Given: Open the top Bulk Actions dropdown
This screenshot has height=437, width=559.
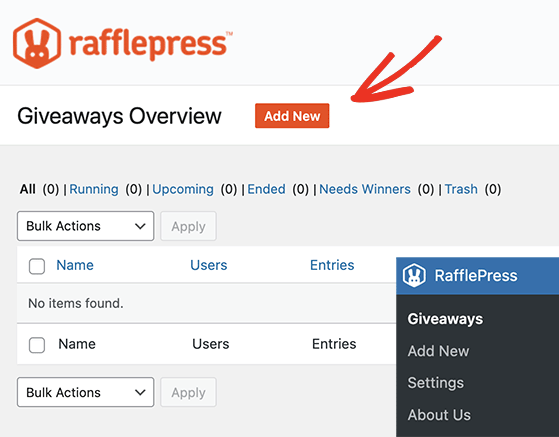Looking at the screenshot, I should click(x=86, y=226).
